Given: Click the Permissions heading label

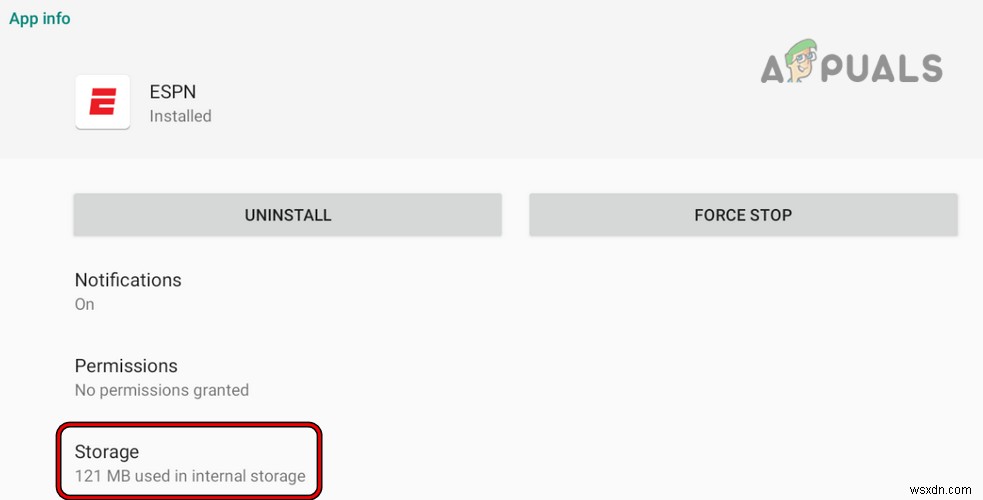Looking at the screenshot, I should tap(126, 366).
